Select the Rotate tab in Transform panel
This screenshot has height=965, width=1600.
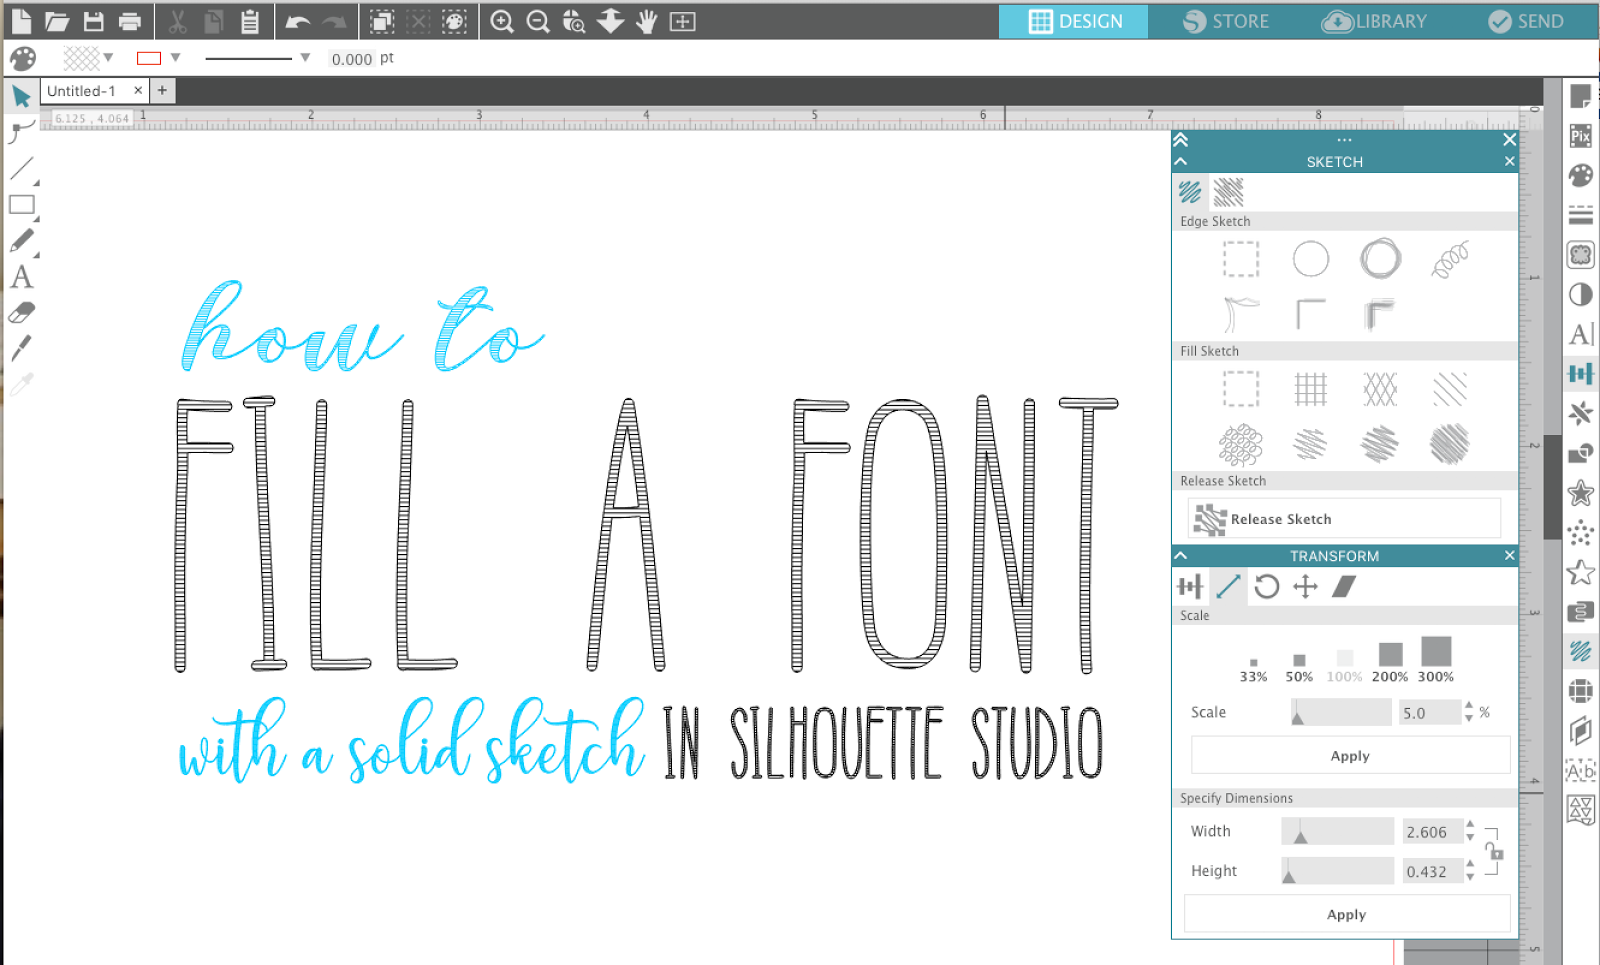pyautogui.click(x=1267, y=587)
